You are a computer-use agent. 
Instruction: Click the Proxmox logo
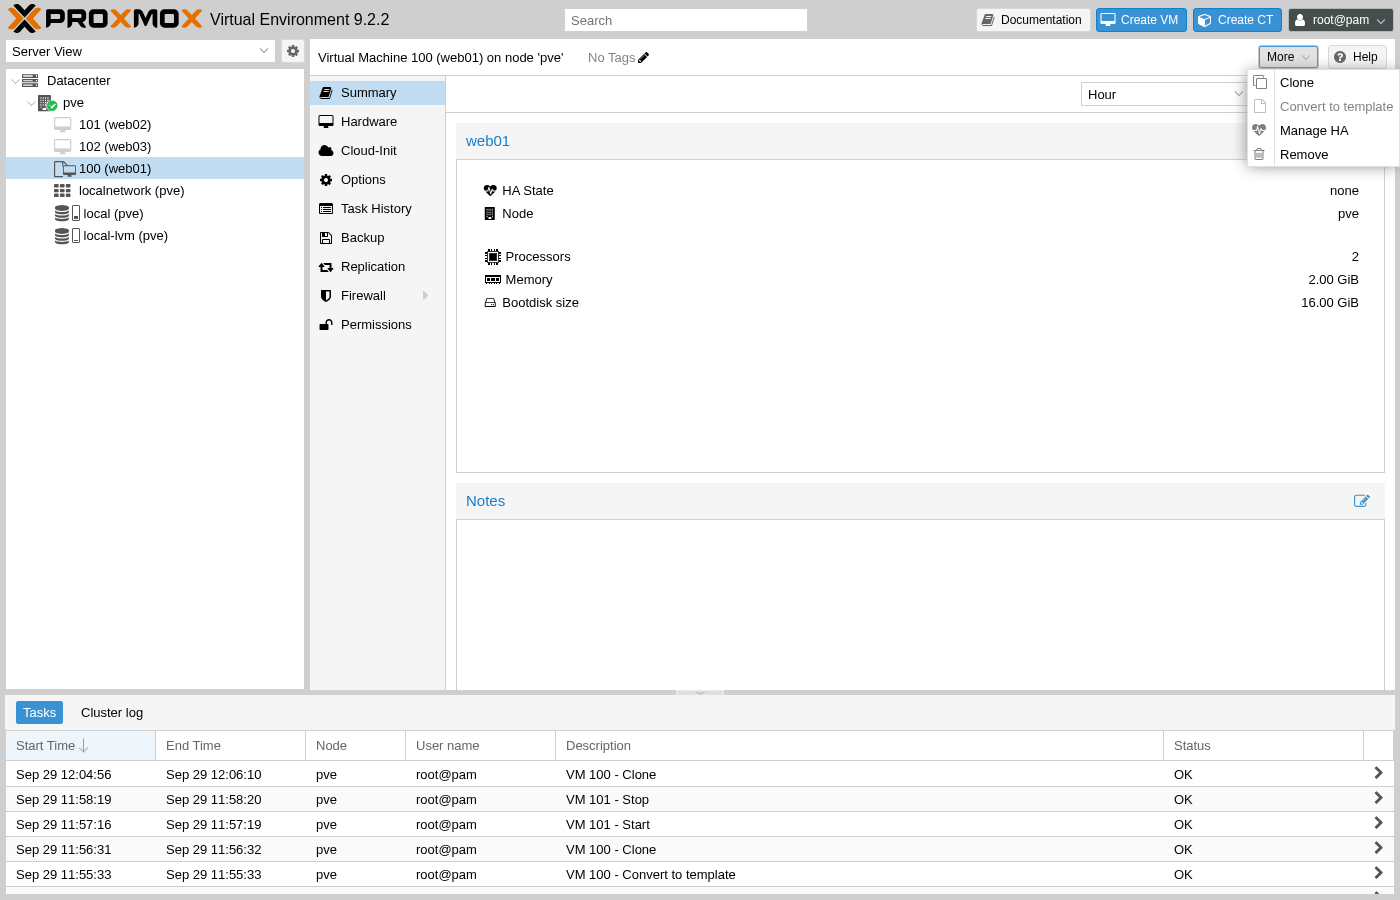tap(105, 19)
